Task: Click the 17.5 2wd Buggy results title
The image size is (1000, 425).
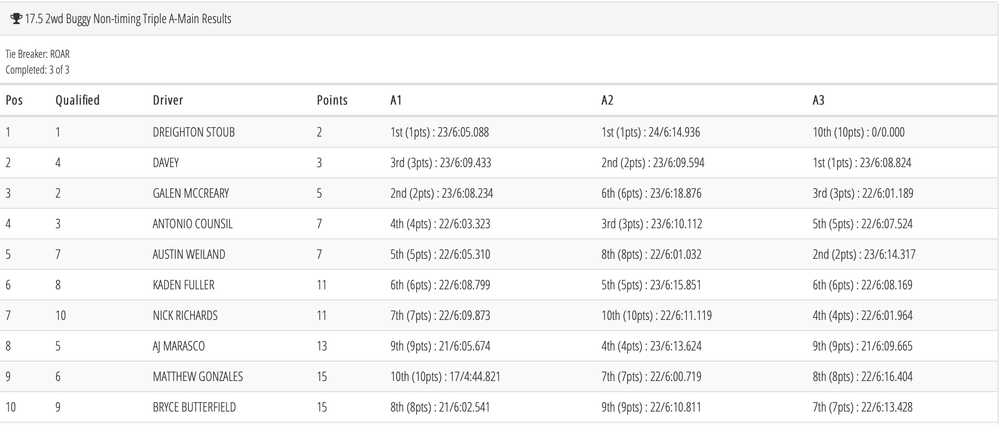Action: 128,18
